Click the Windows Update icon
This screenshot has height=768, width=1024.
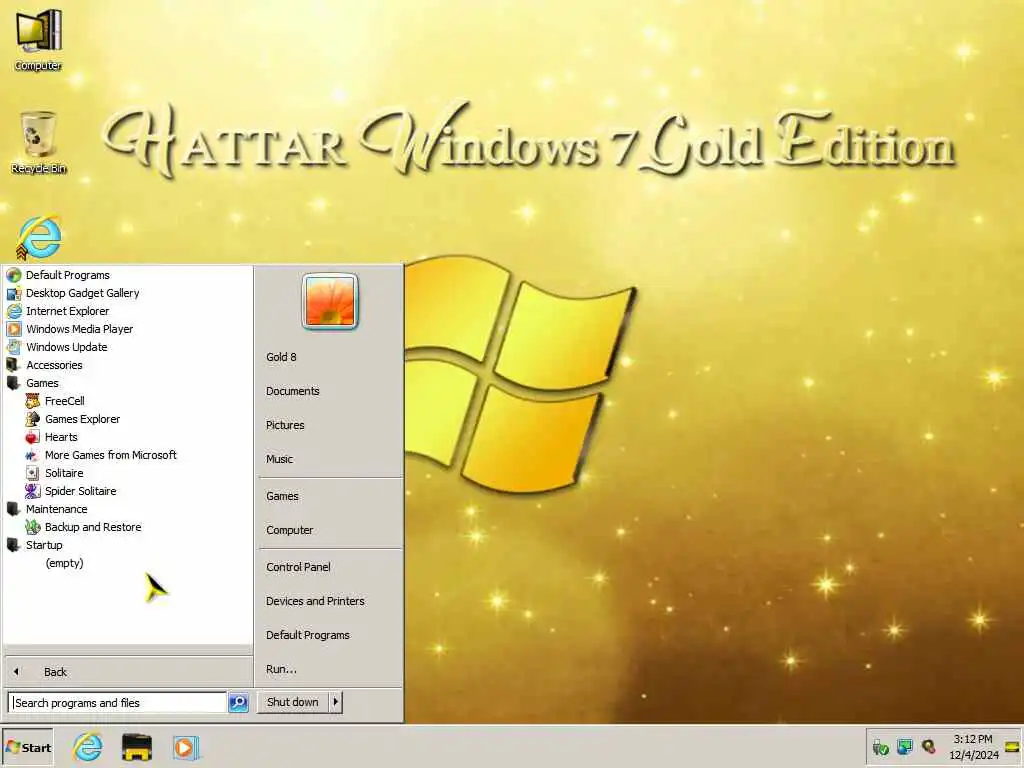coord(14,347)
